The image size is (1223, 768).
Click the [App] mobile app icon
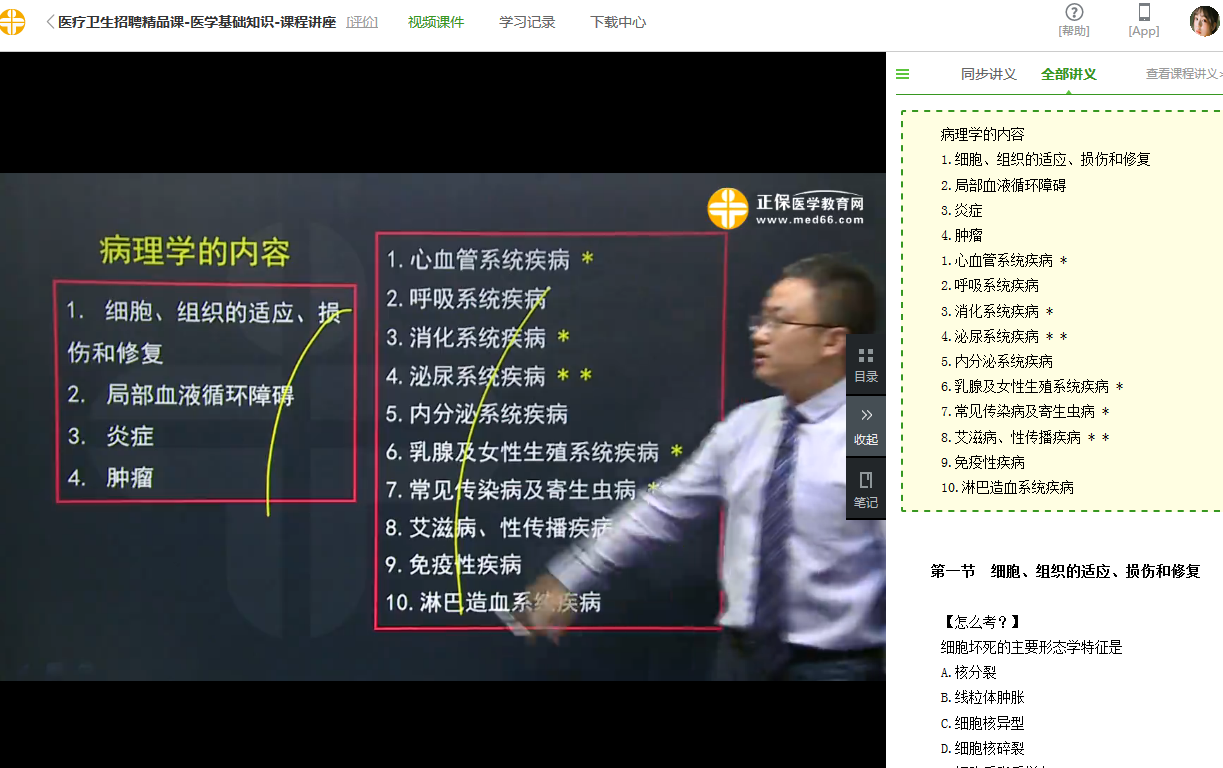pos(1143,22)
